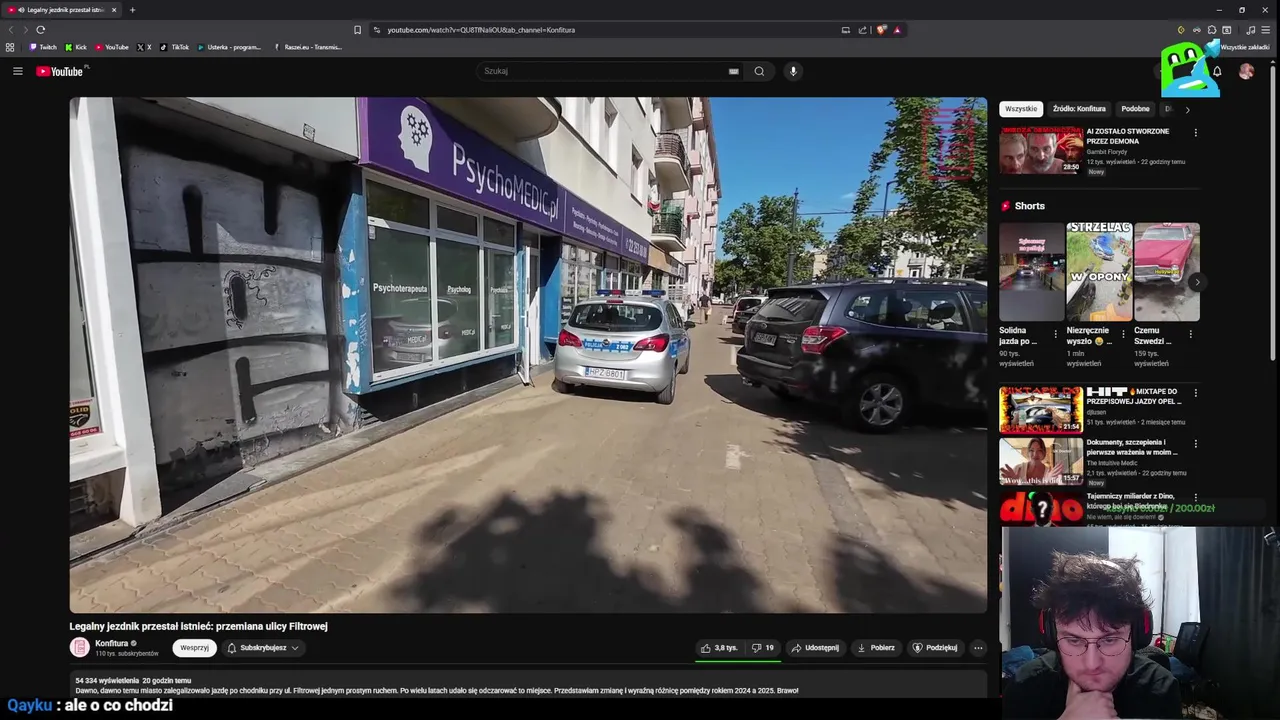Go to the YouTube home logo

tap(60, 71)
